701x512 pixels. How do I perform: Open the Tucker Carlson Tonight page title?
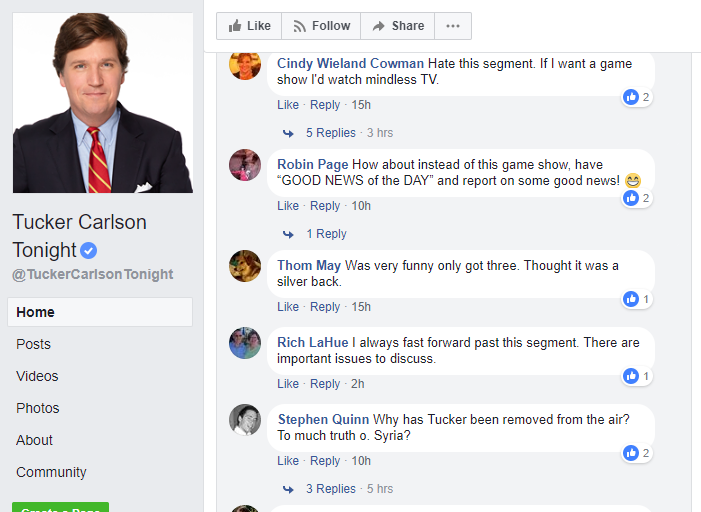pyautogui.click(x=80, y=236)
